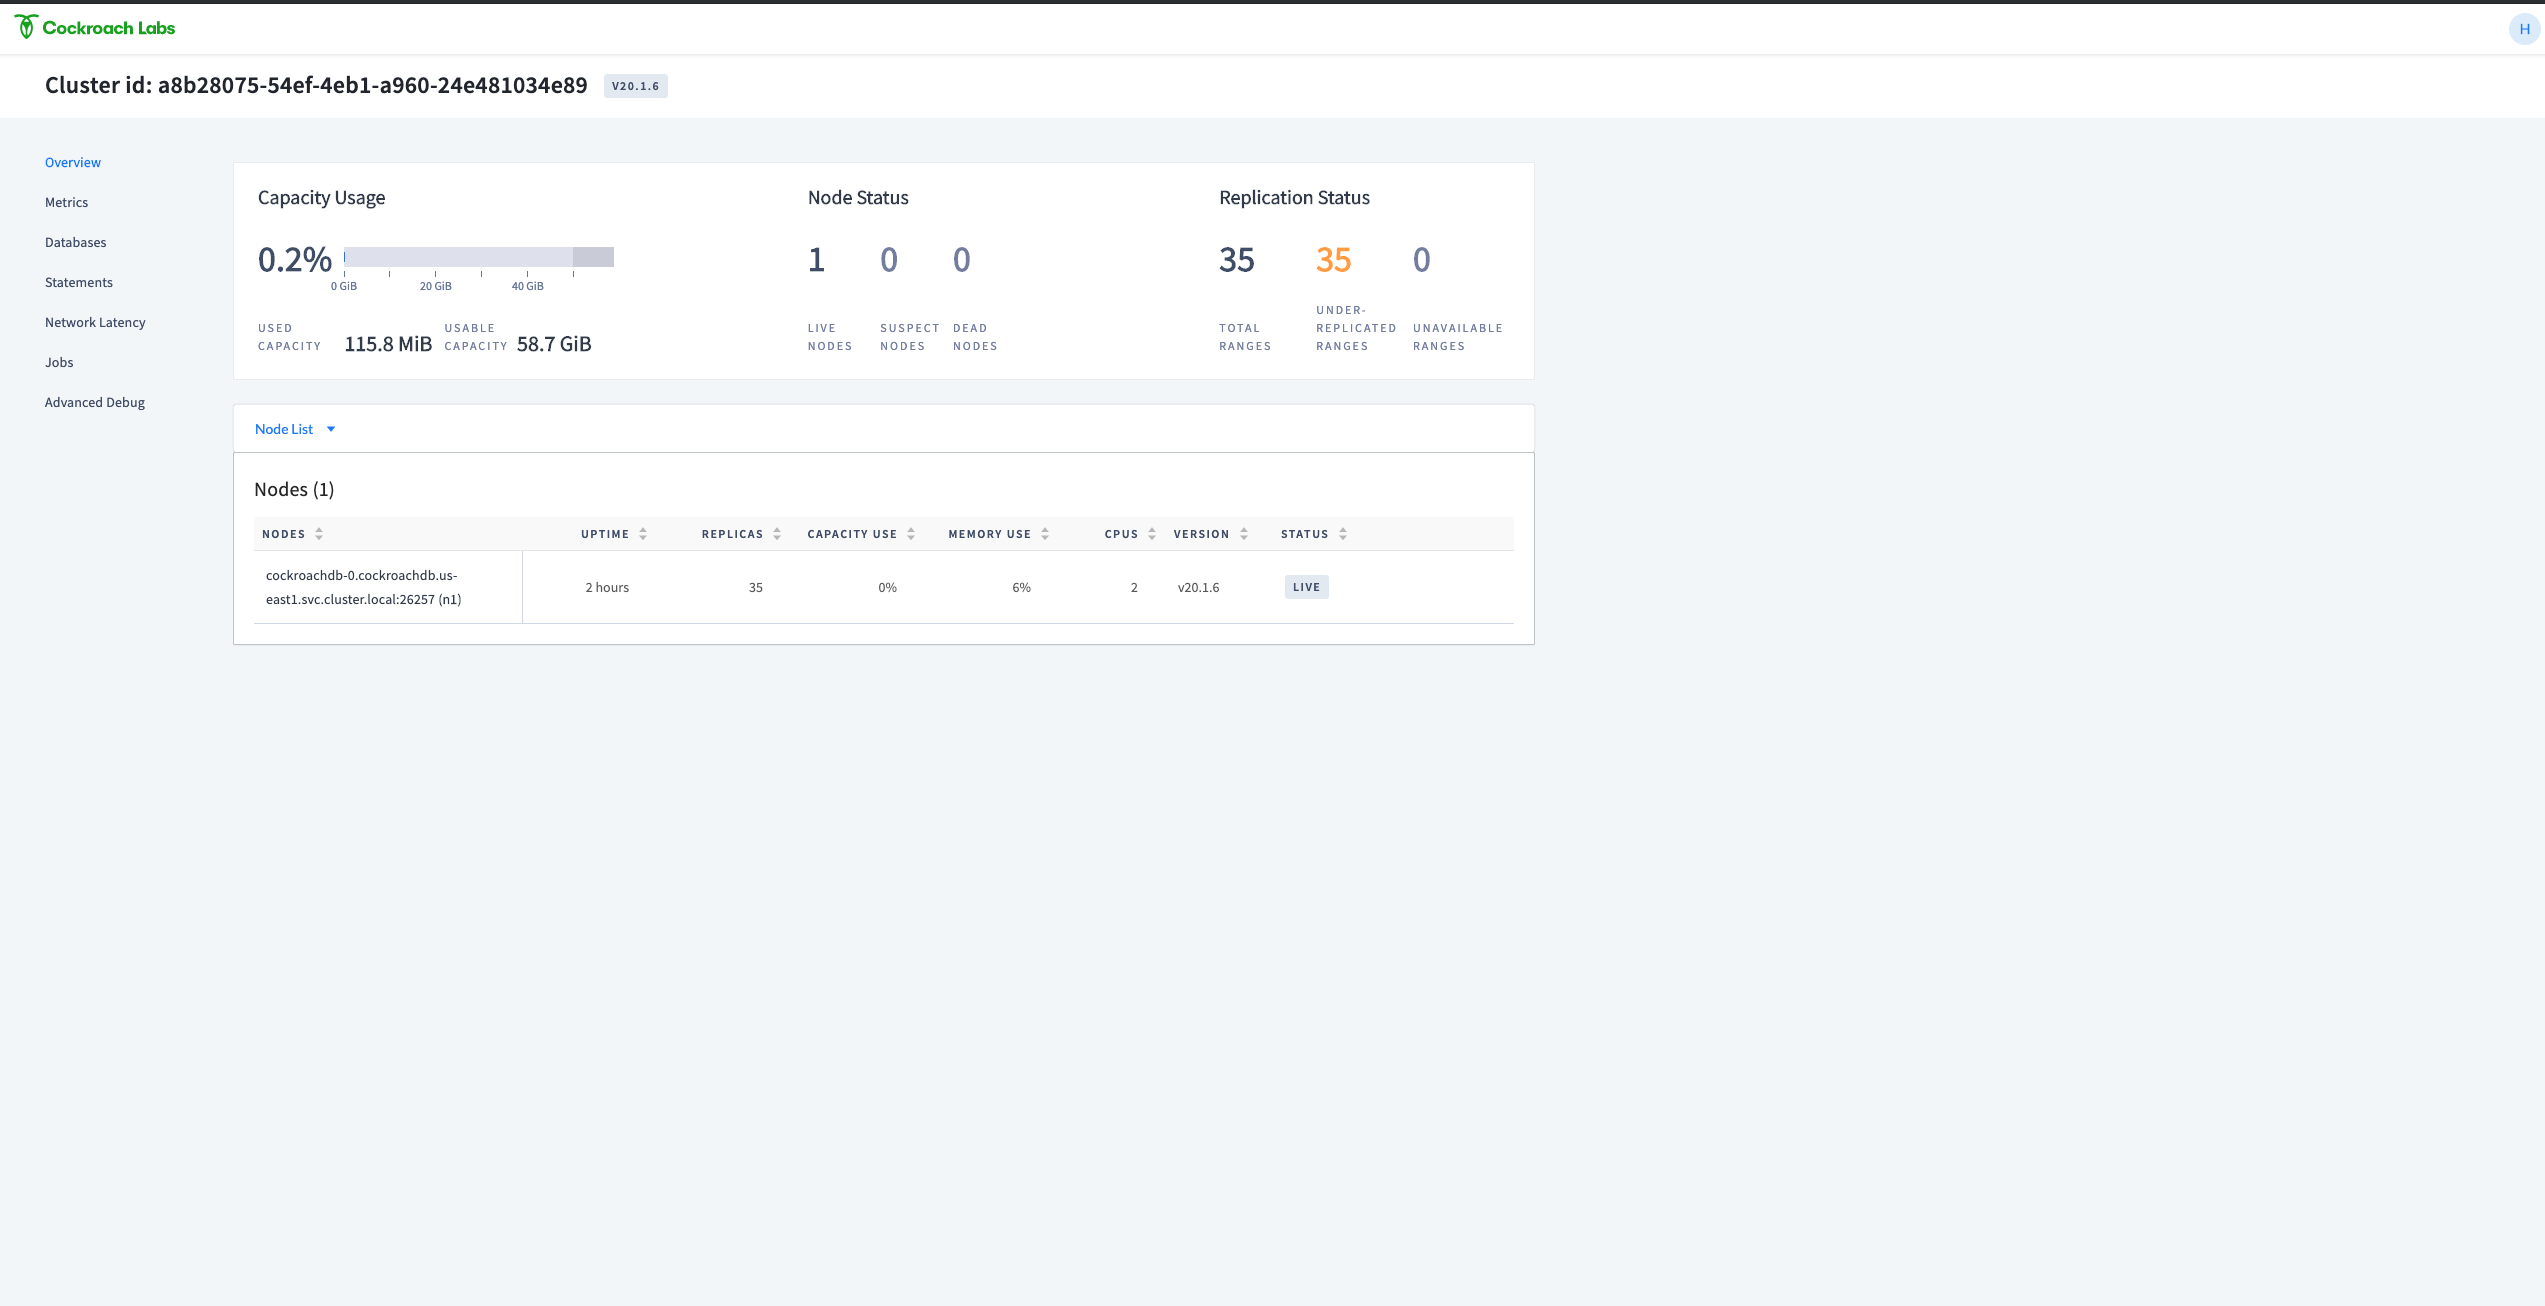Click the LIVE status badge
The width and height of the screenshot is (2545, 1306).
pyautogui.click(x=1306, y=587)
